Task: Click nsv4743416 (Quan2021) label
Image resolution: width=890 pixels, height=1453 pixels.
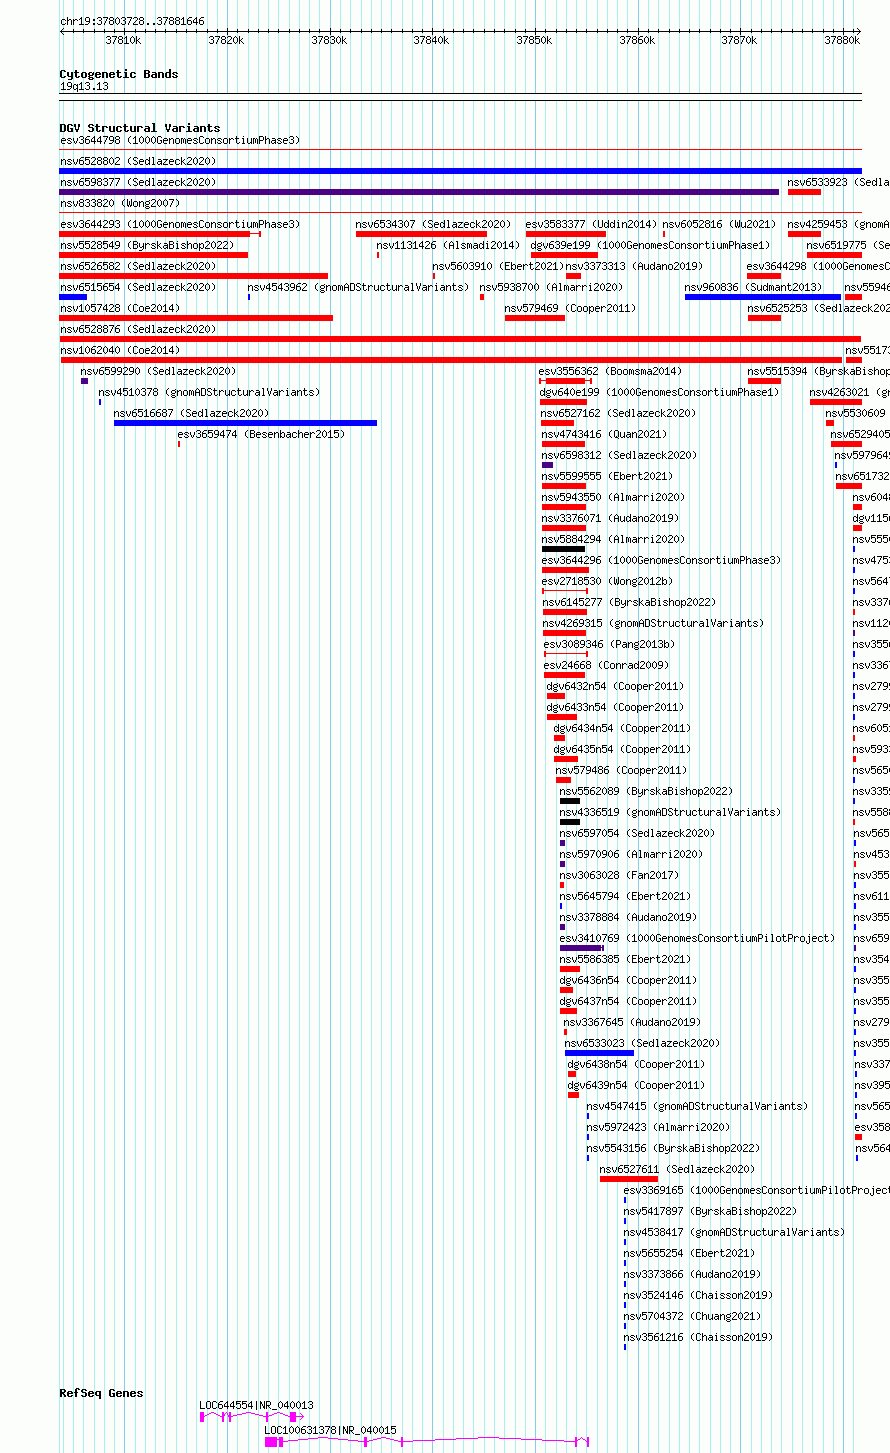Action: click(x=604, y=434)
